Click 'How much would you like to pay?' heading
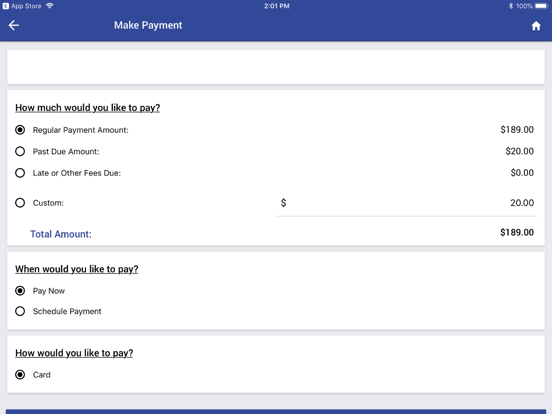The image size is (552, 414). pos(87,108)
